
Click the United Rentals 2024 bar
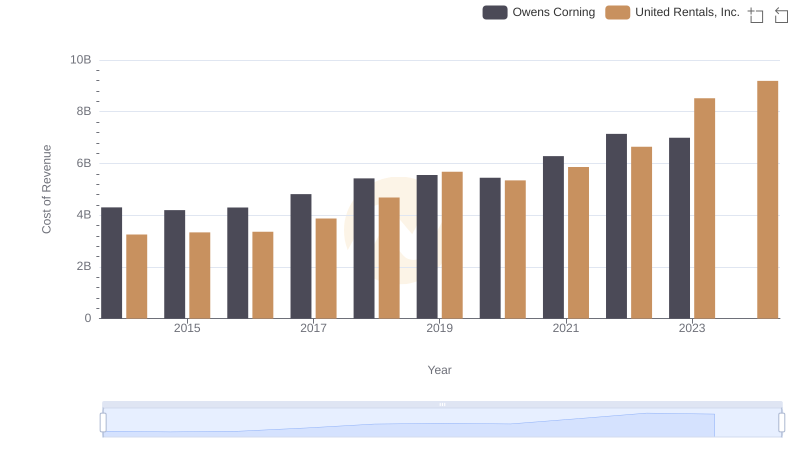(767, 199)
